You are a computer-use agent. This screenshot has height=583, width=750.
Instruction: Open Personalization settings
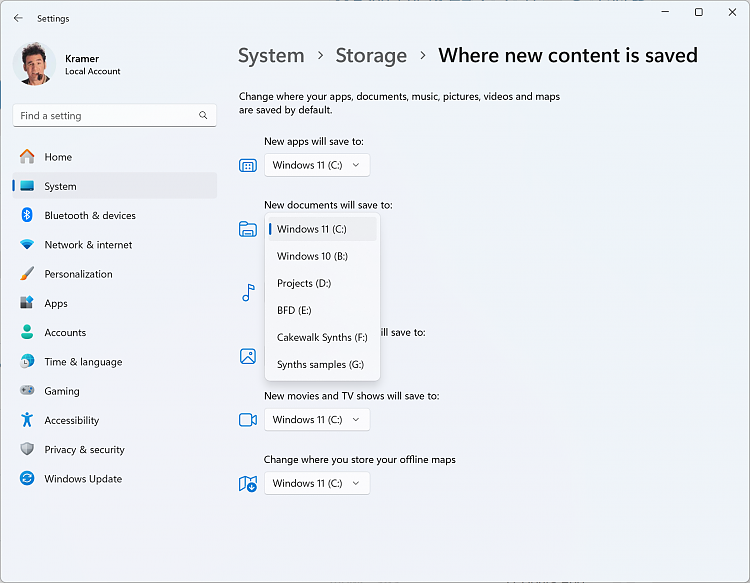114,274
